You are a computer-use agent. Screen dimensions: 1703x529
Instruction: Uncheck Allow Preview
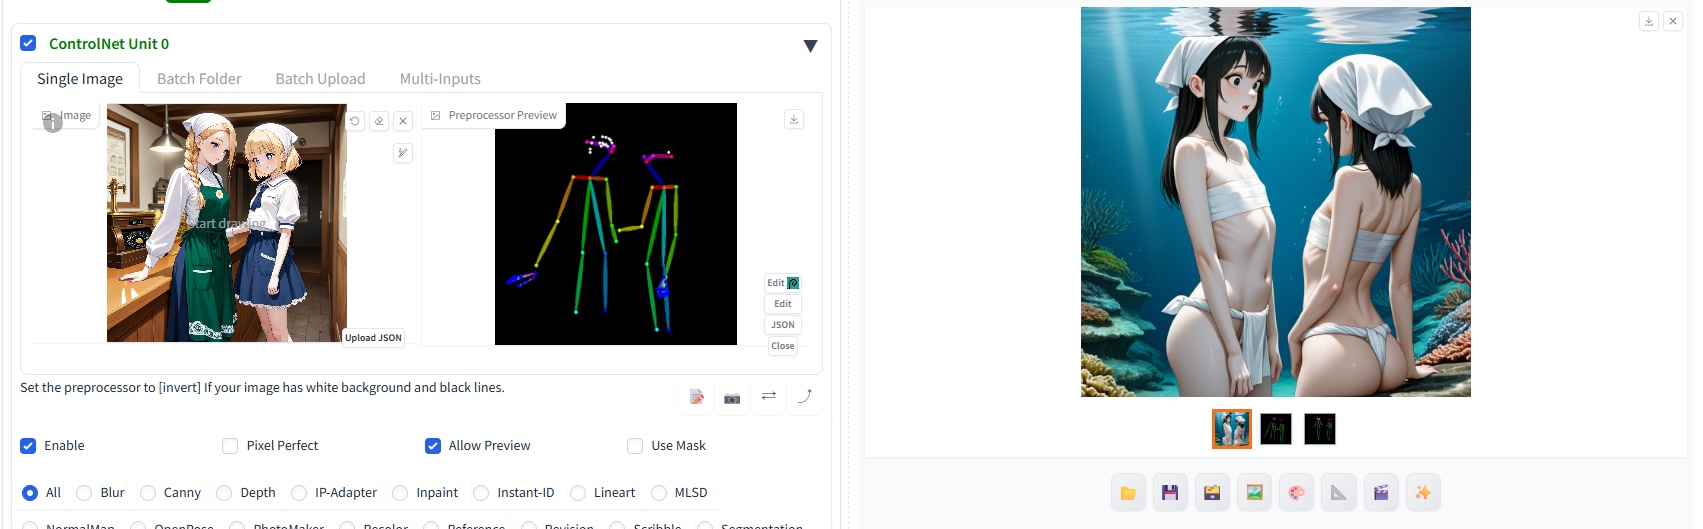pyautogui.click(x=433, y=446)
